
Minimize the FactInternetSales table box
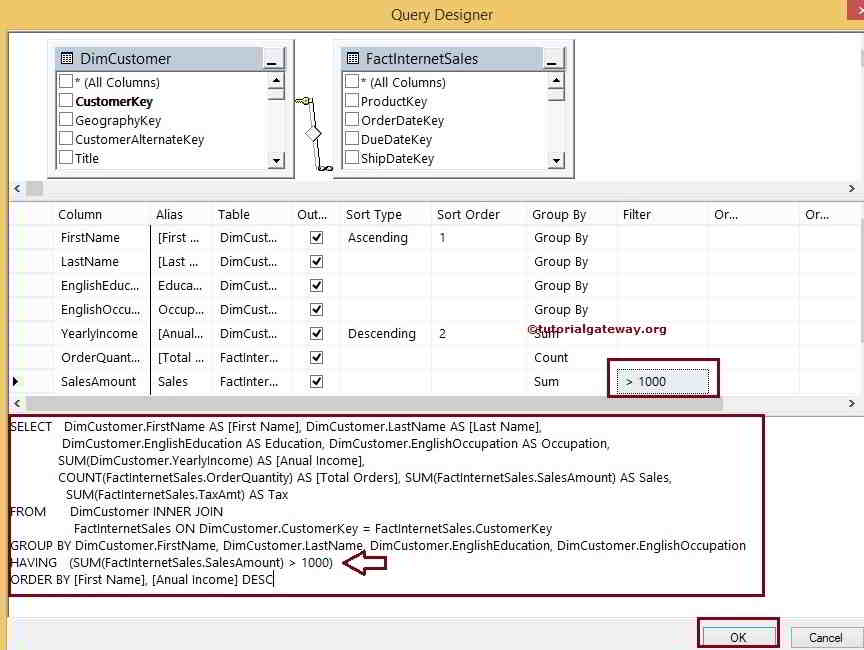[x=552, y=59]
